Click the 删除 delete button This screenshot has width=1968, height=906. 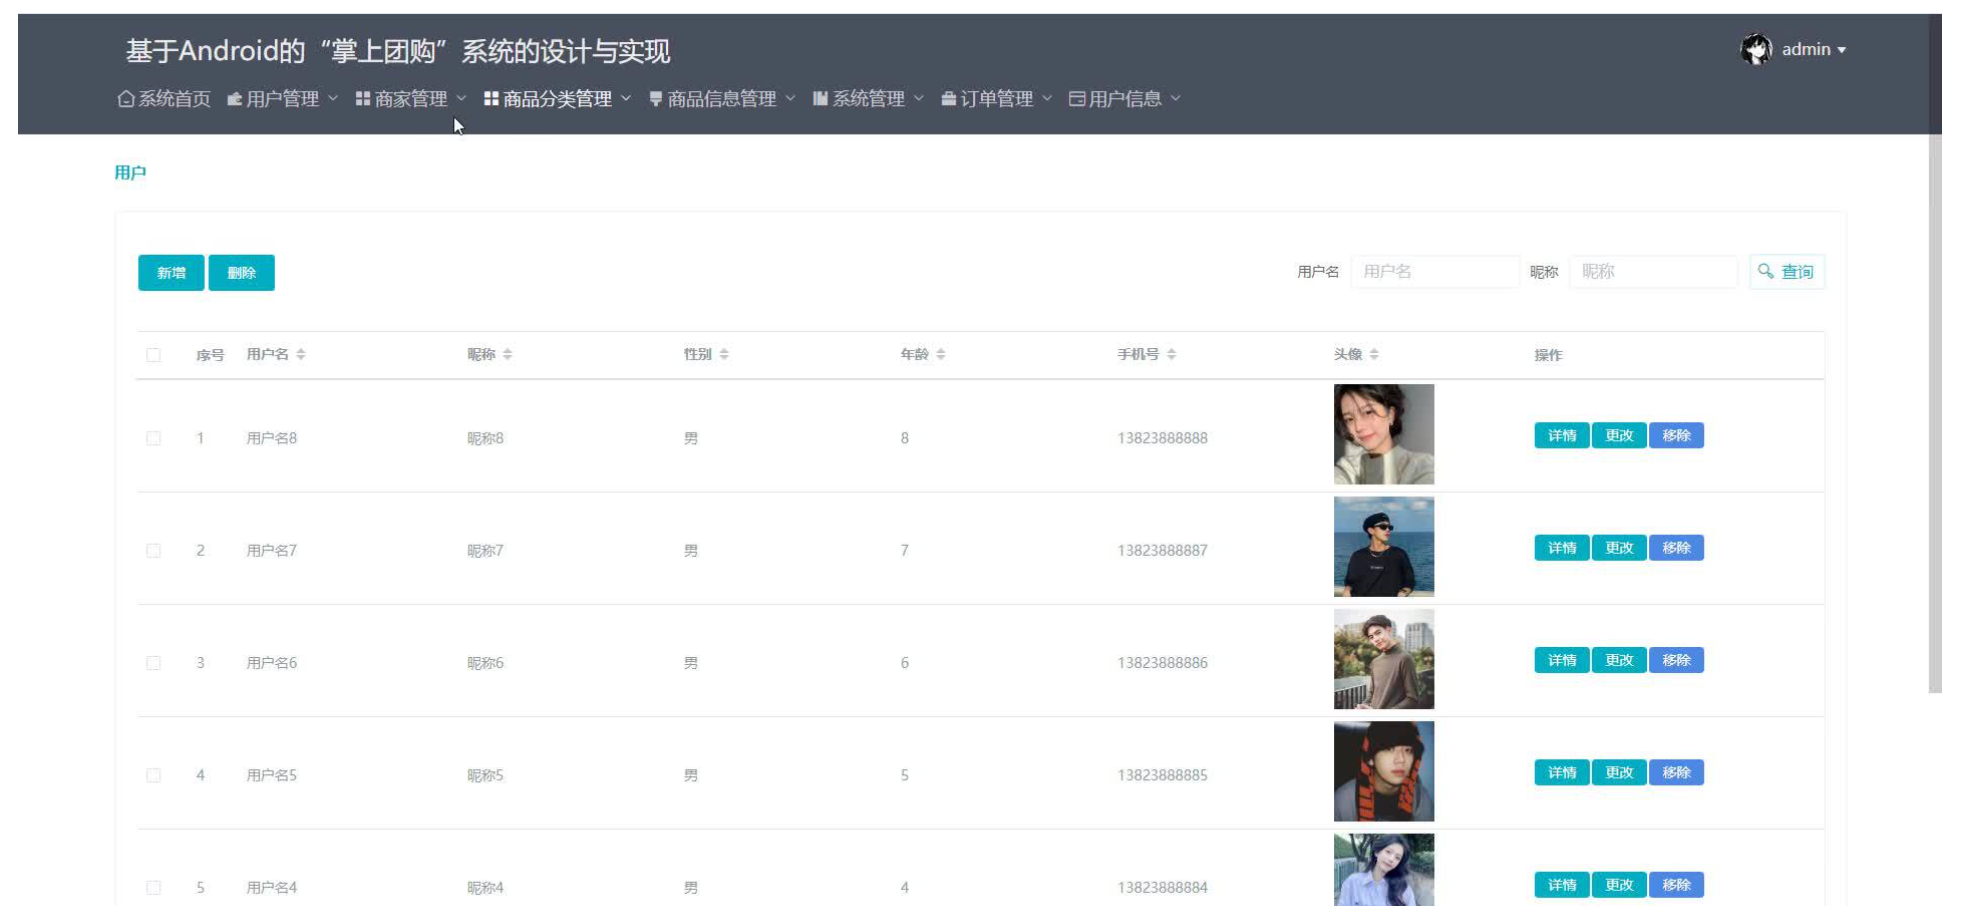coord(241,273)
